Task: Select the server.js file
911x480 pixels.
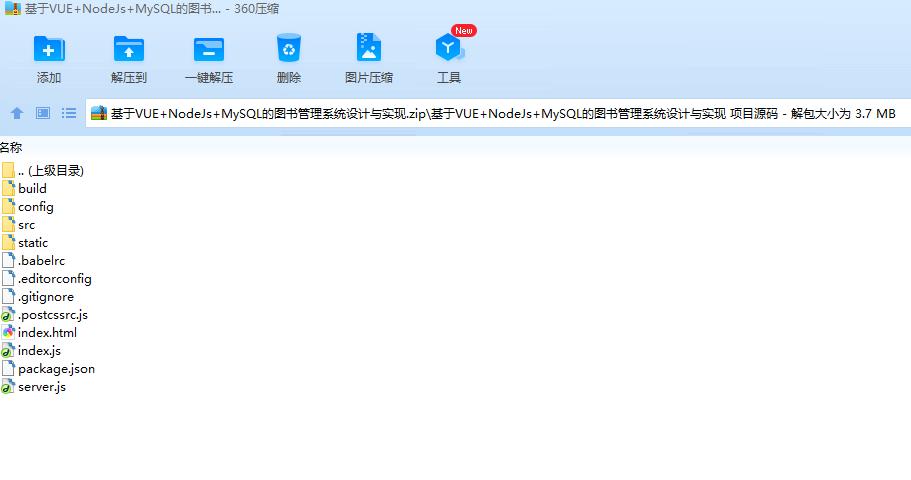Action: (42, 386)
